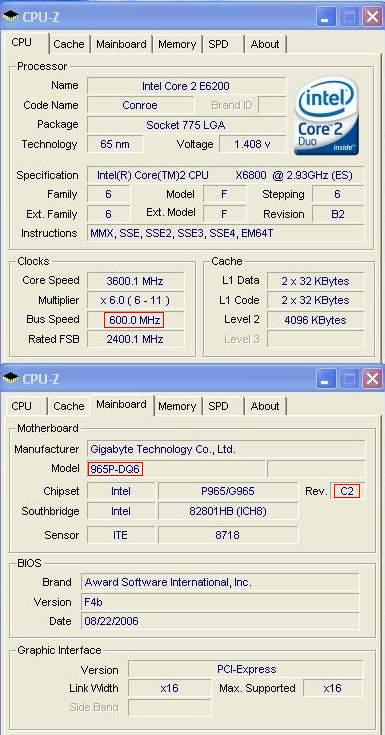Click the empty Level 3 cache field
This screenshot has height=735, width=385.
pyautogui.click(x=315, y=339)
